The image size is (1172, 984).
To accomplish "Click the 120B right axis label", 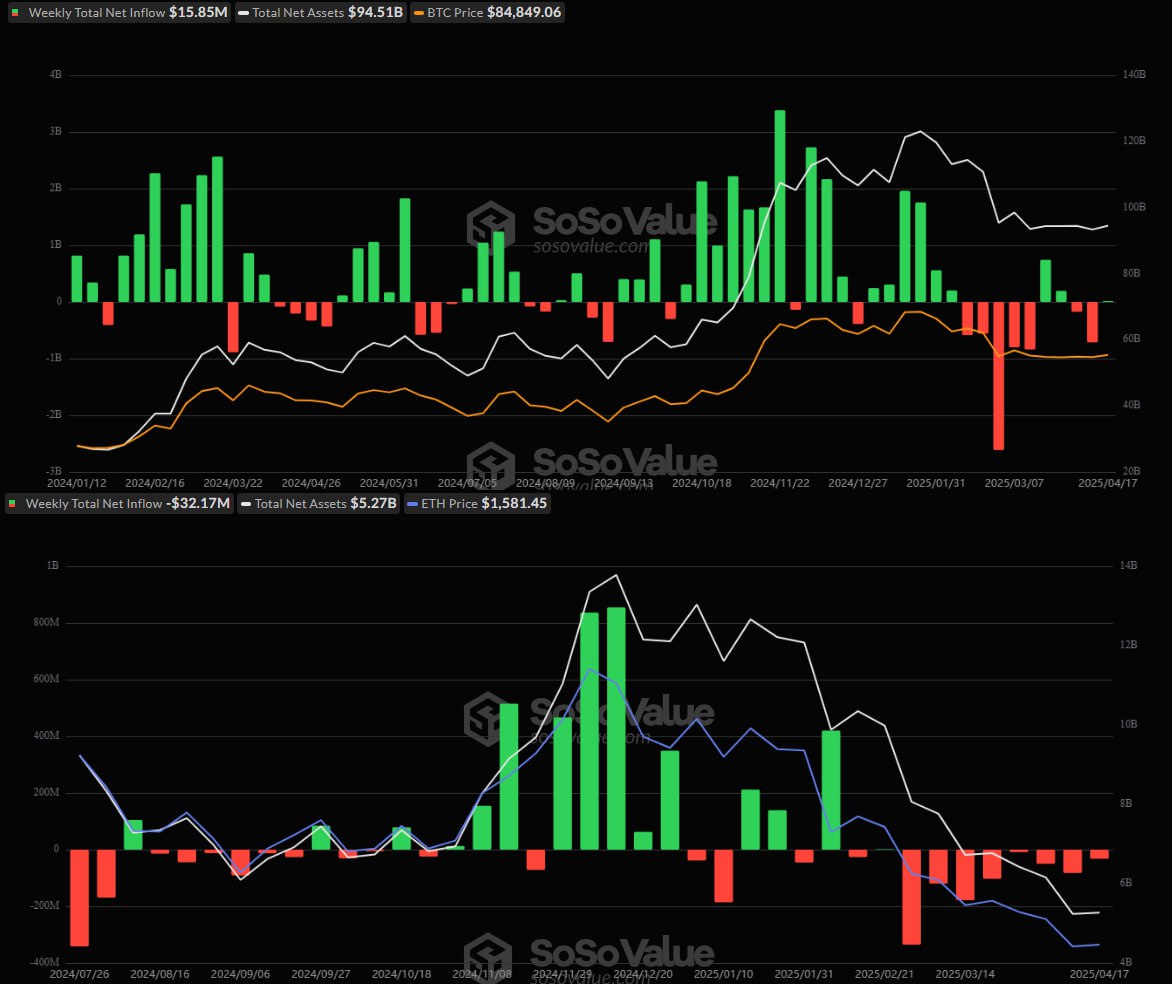I will point(1134,141).
